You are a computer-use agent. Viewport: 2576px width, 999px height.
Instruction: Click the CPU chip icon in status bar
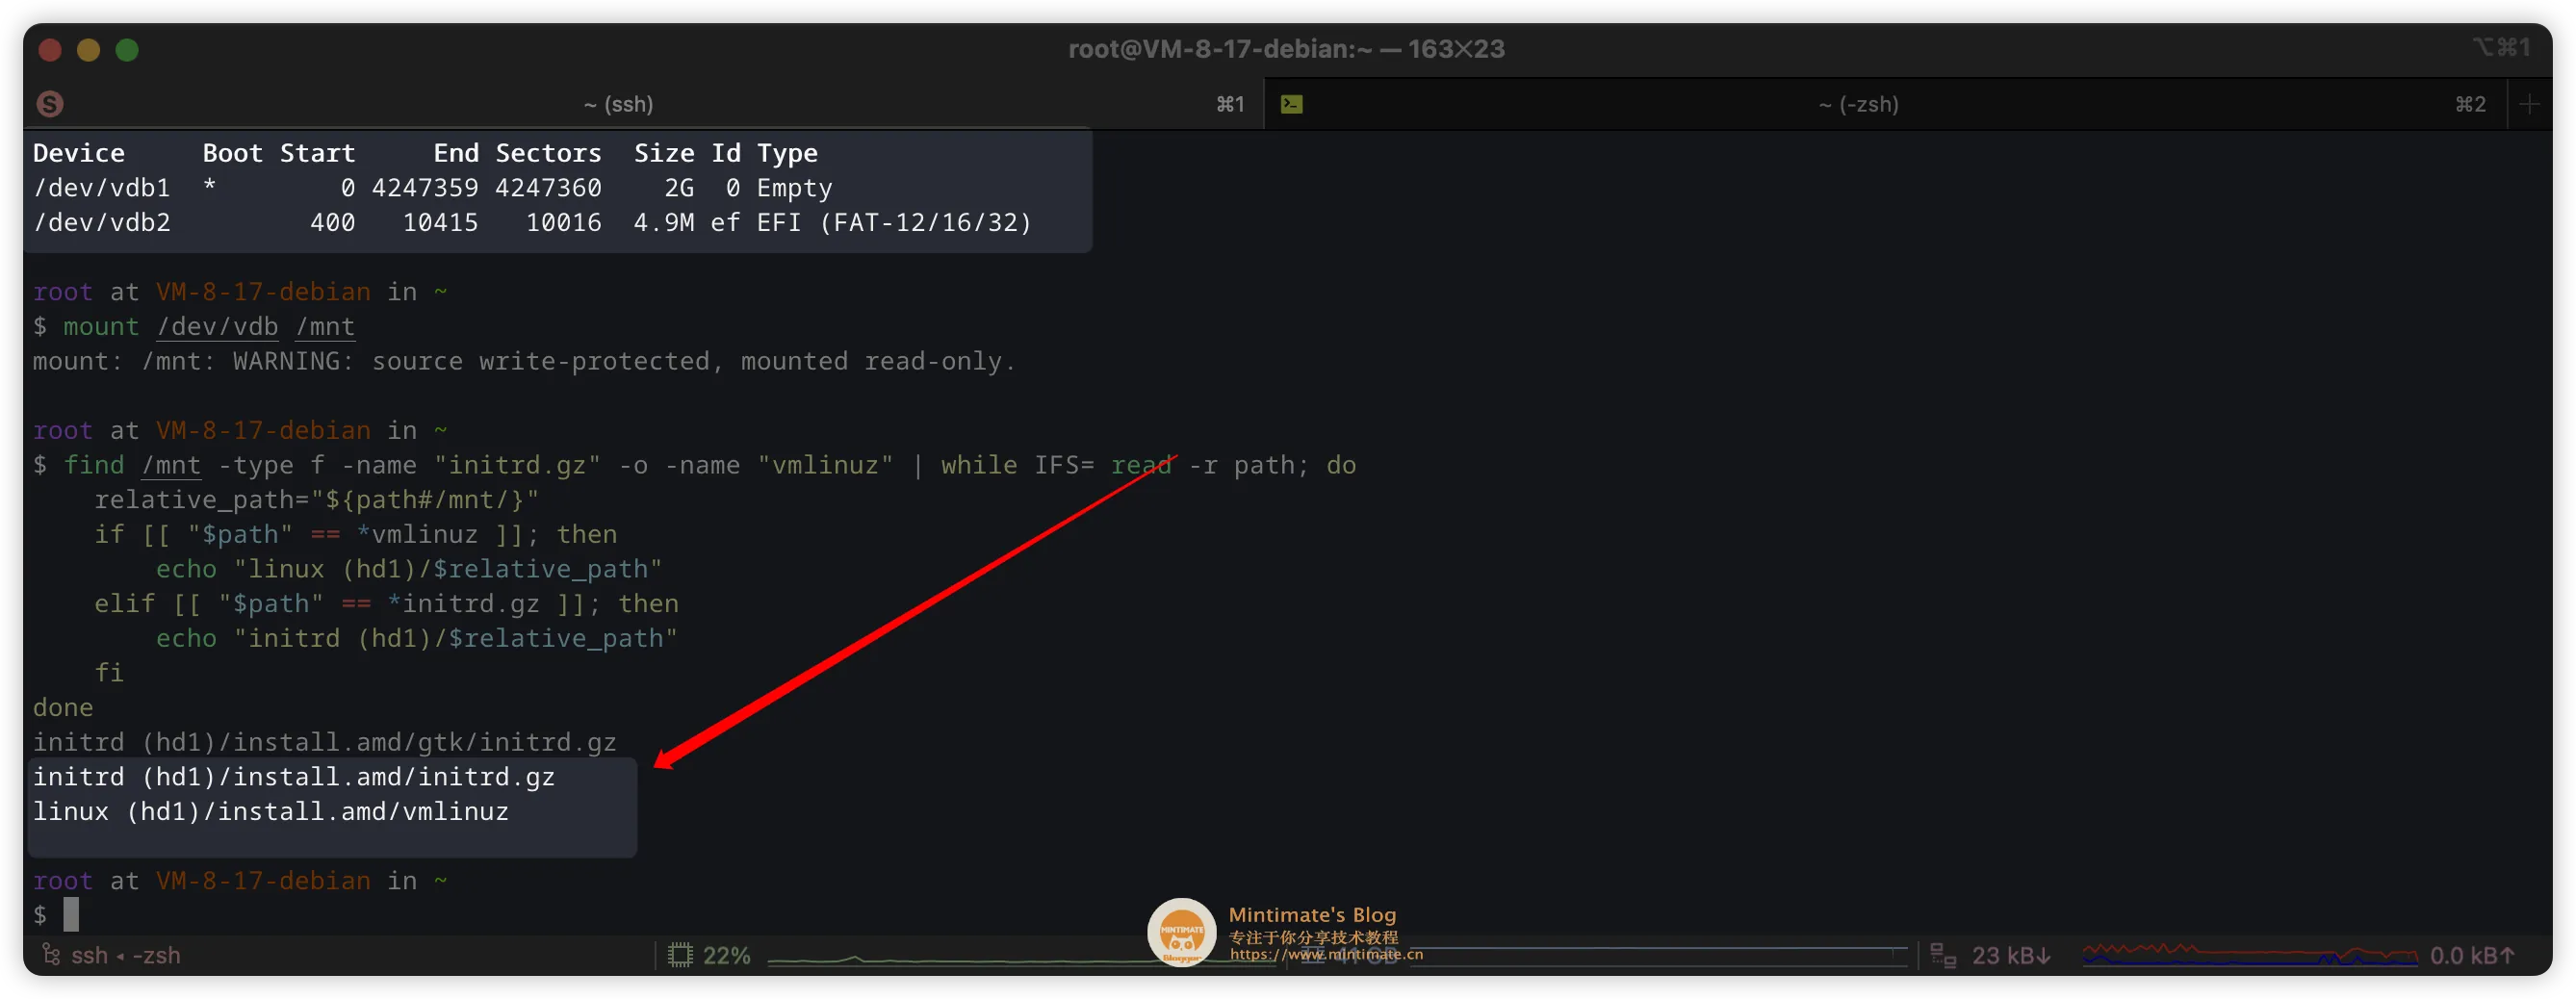680,955
